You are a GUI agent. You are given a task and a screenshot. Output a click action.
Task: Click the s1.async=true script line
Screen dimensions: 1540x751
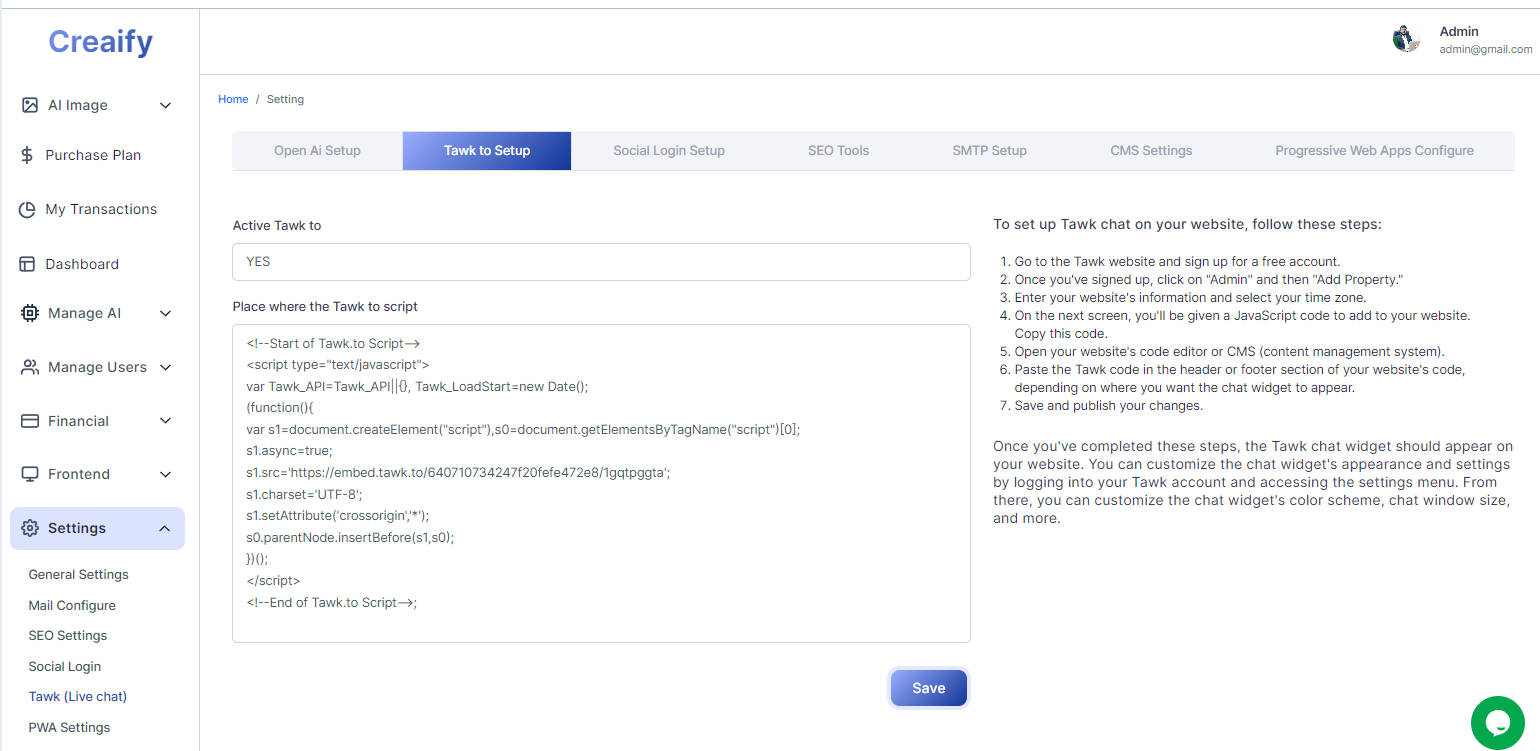(291, 451)
